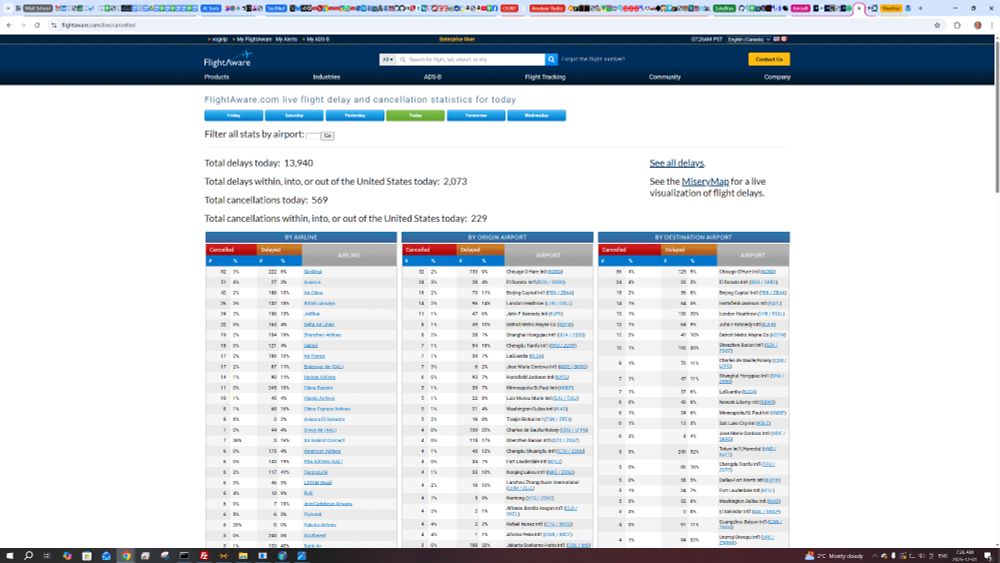Select the Friday stats tab
The width and height of the screenshot is (1000, 563).
[233, 115]
